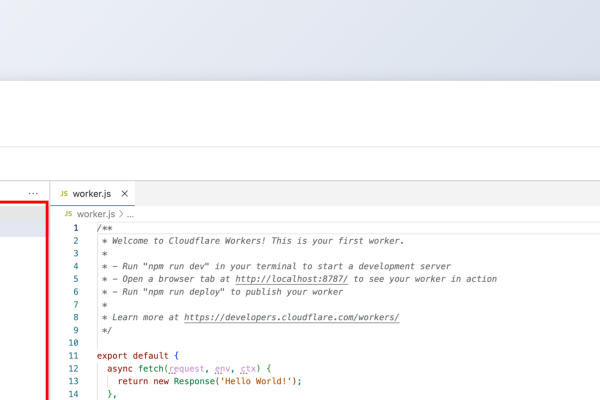The width and height of the screenshot is (600, 400).
Task: Close the worker.js editor tab
Action: pyautogui.click(x=124, y=193)
